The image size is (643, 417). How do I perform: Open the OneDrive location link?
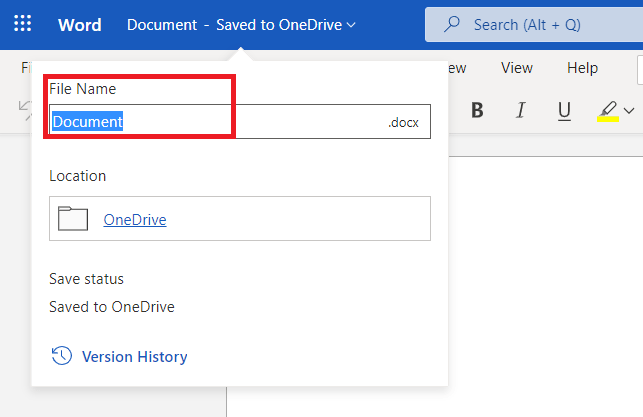click(x=135, y=220)
